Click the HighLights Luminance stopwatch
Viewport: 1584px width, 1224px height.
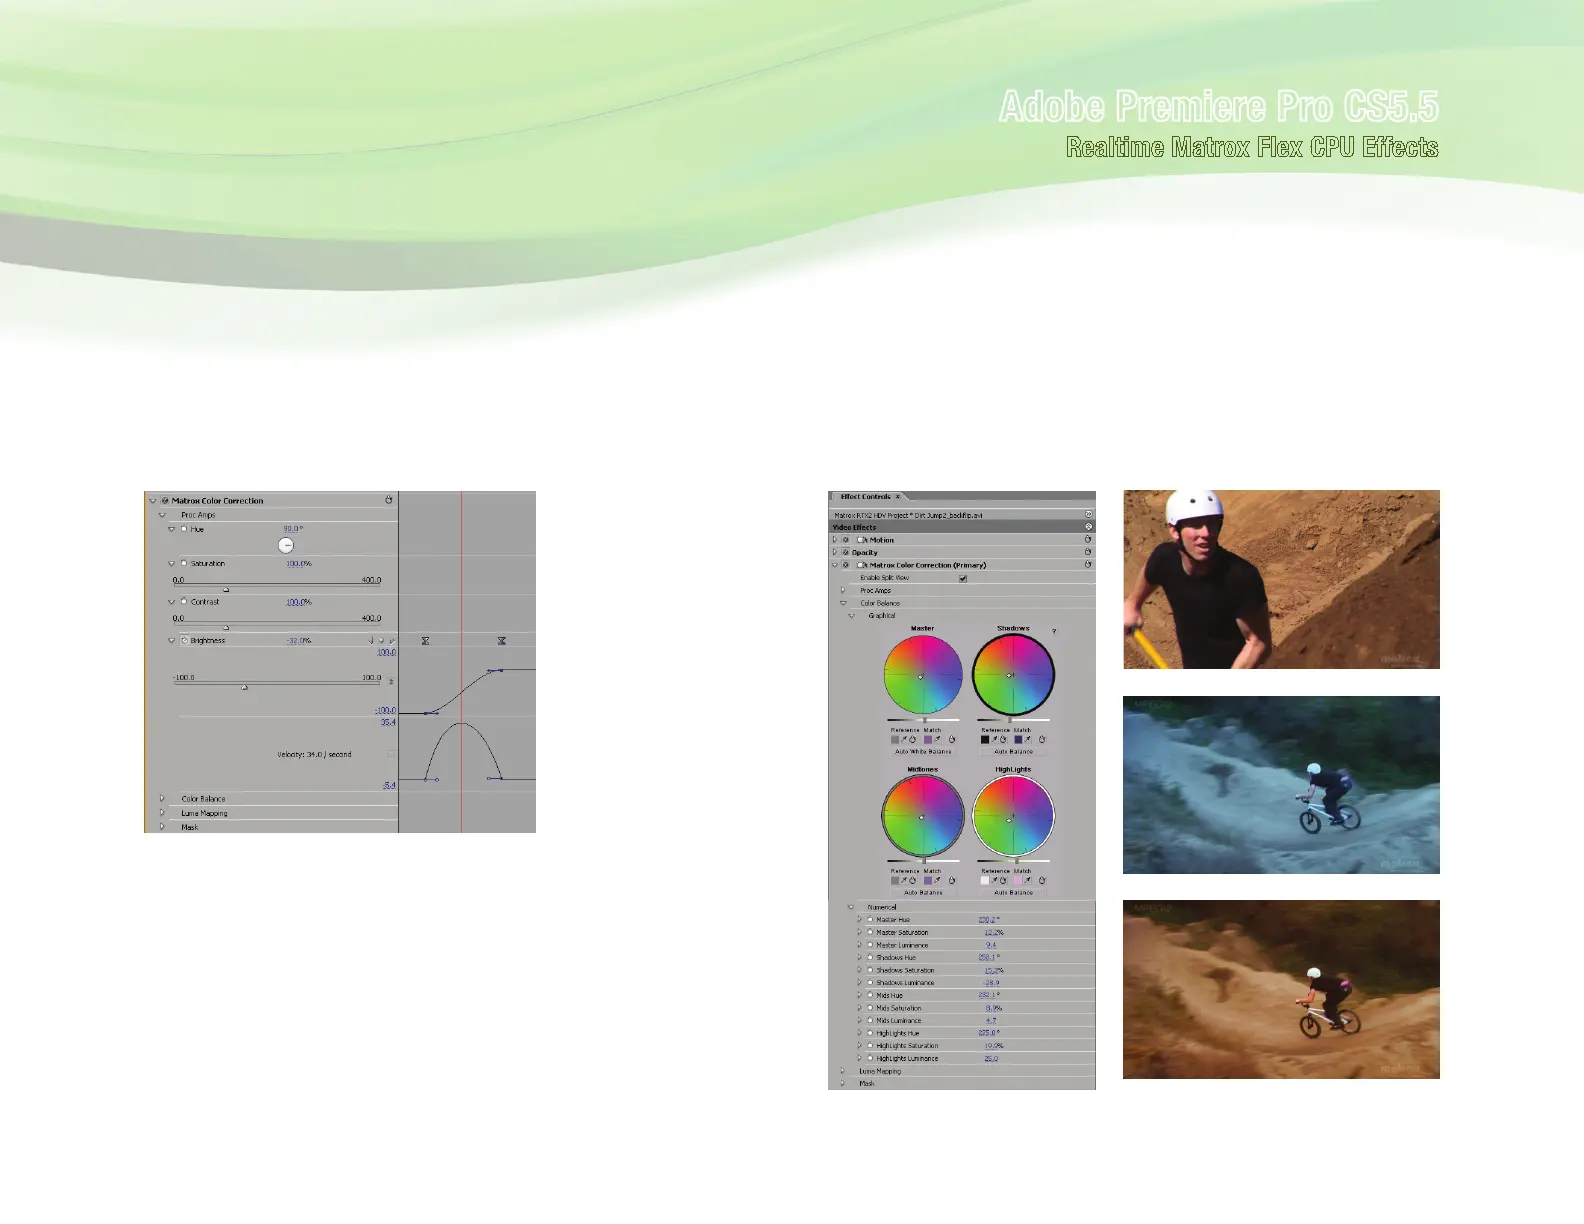(870, 1058)
